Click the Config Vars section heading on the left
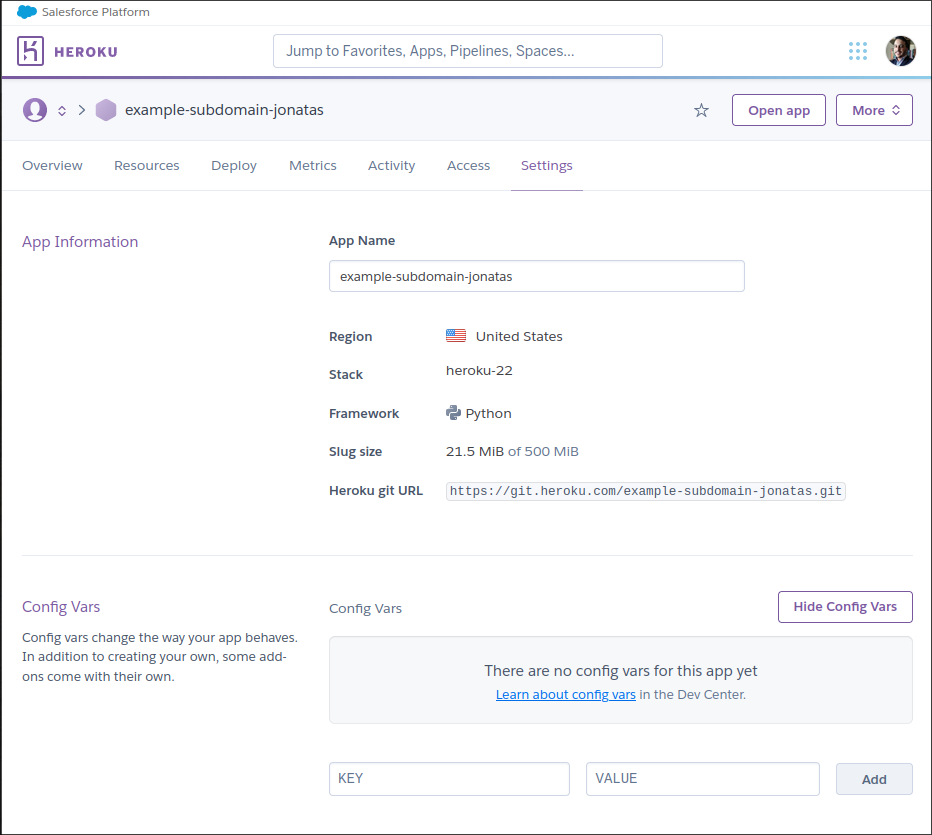 [x=61, y=607]
